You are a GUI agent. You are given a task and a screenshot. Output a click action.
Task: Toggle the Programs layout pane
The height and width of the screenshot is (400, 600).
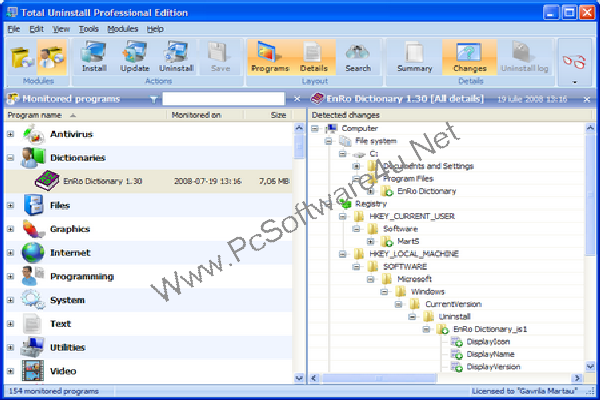point(270,57)
